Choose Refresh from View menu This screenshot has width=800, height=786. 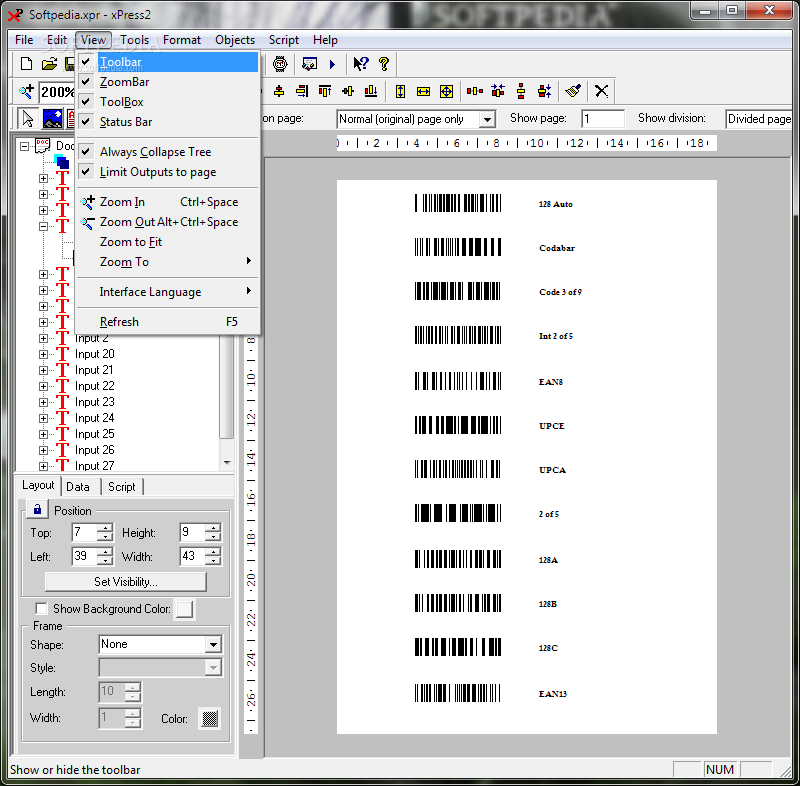tap(167, 322)
